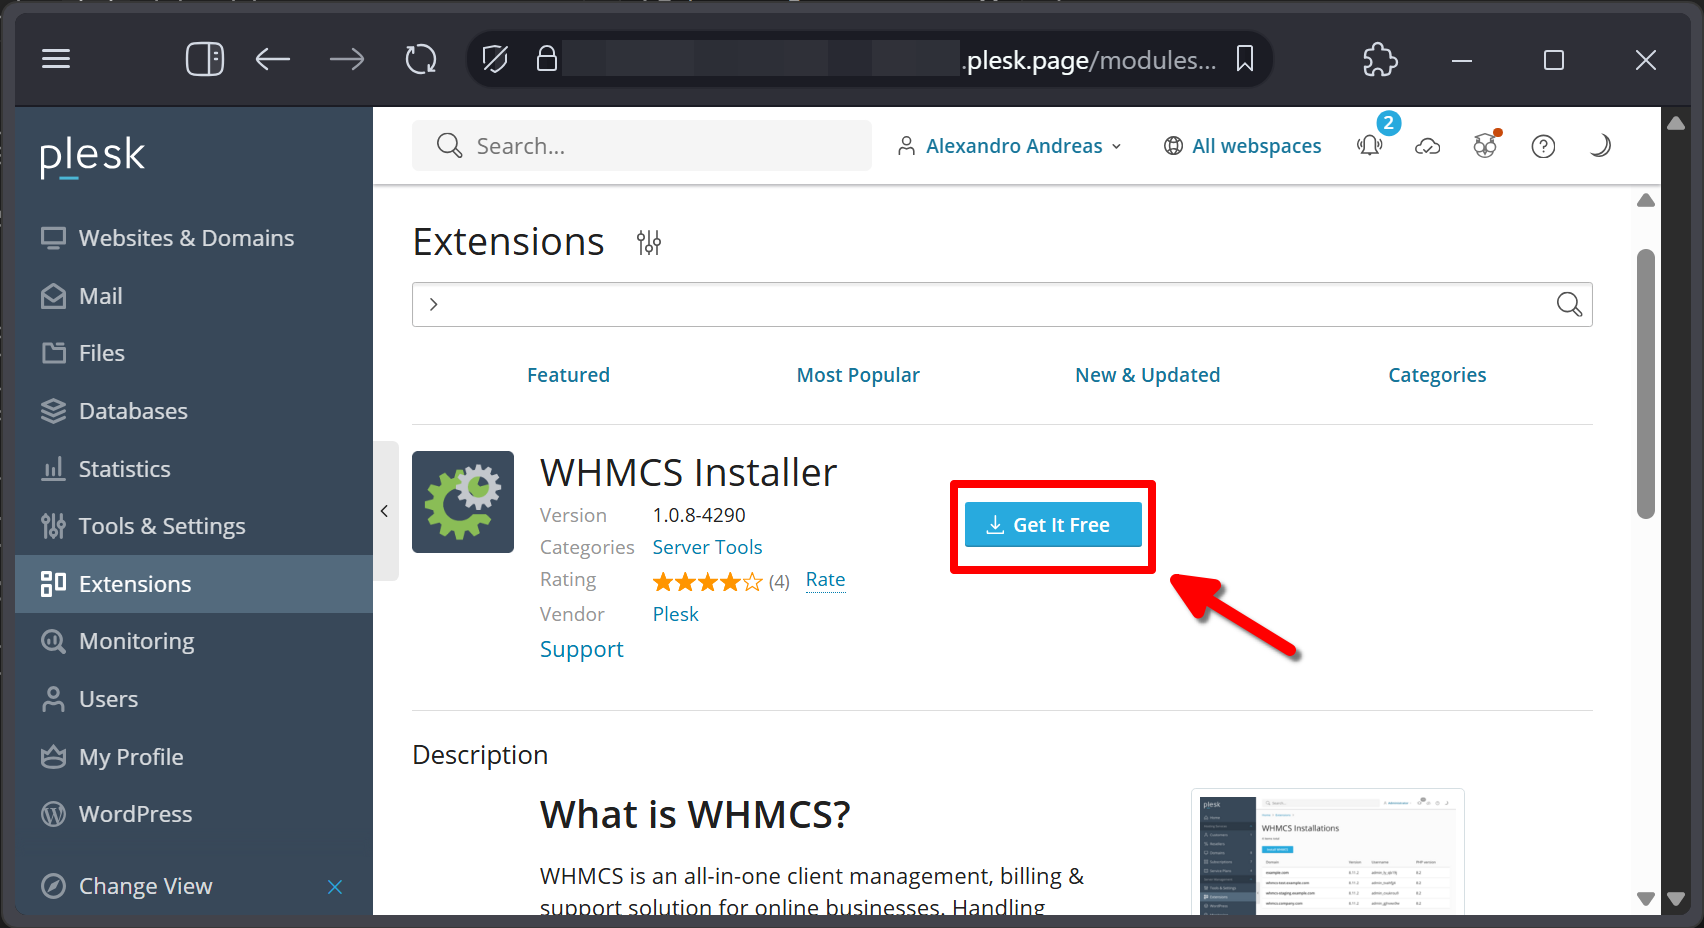The width and height of the screenshot is (1704, 928).
Task: Click the catalog search magnifier icon
Action: click(1569, 304)
